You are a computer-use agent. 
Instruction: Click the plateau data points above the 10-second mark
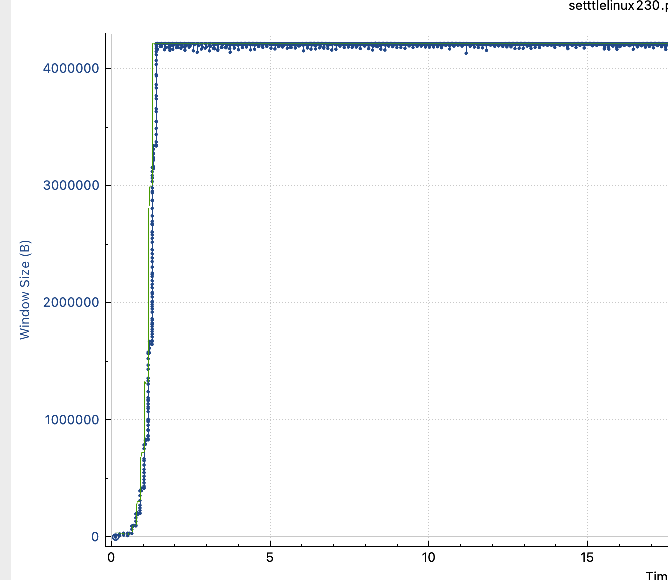[428, 45]
